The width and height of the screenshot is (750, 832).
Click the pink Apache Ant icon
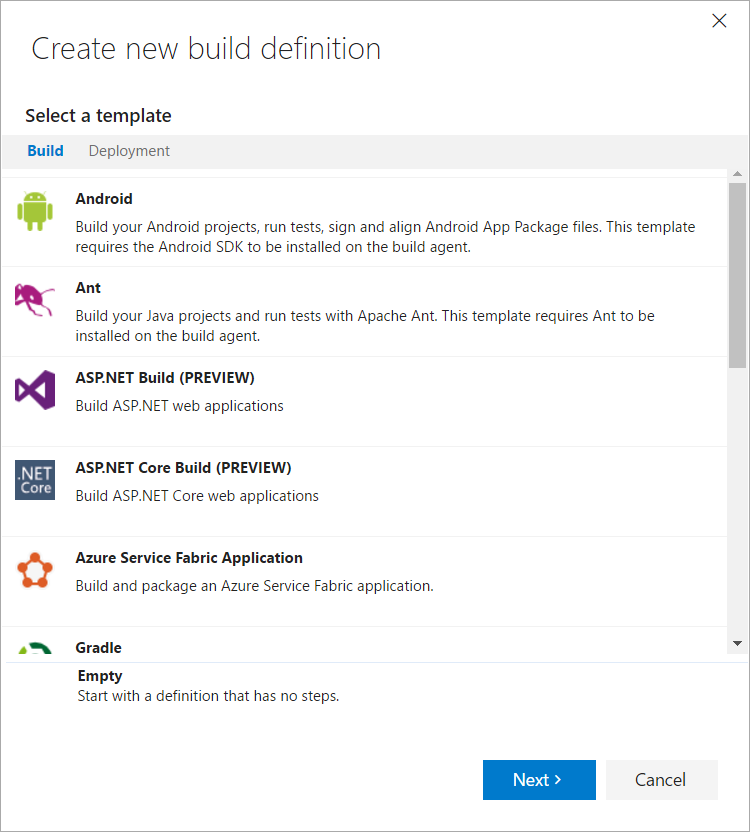point(35,300)
